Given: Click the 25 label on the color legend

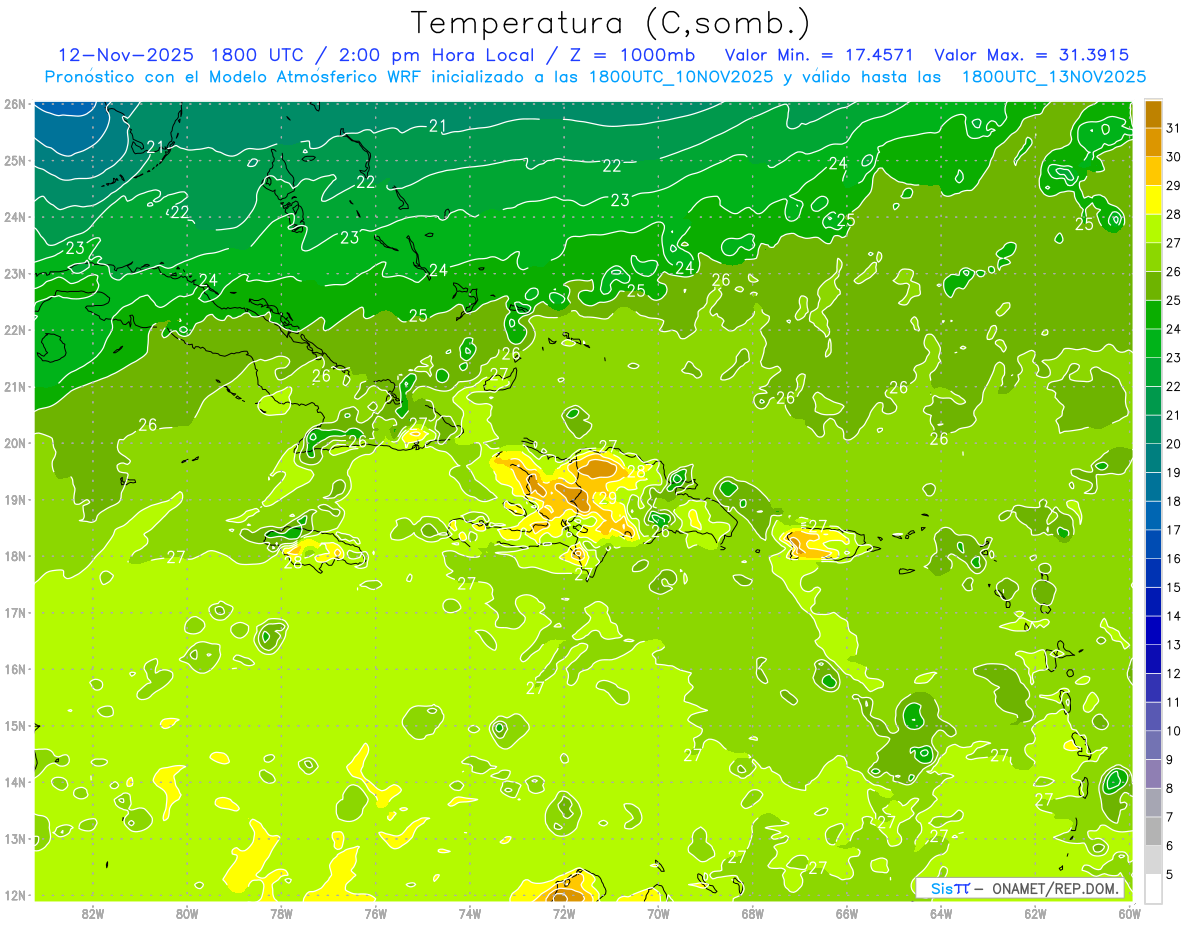Looking at the screenshot, I should 1173,300.
